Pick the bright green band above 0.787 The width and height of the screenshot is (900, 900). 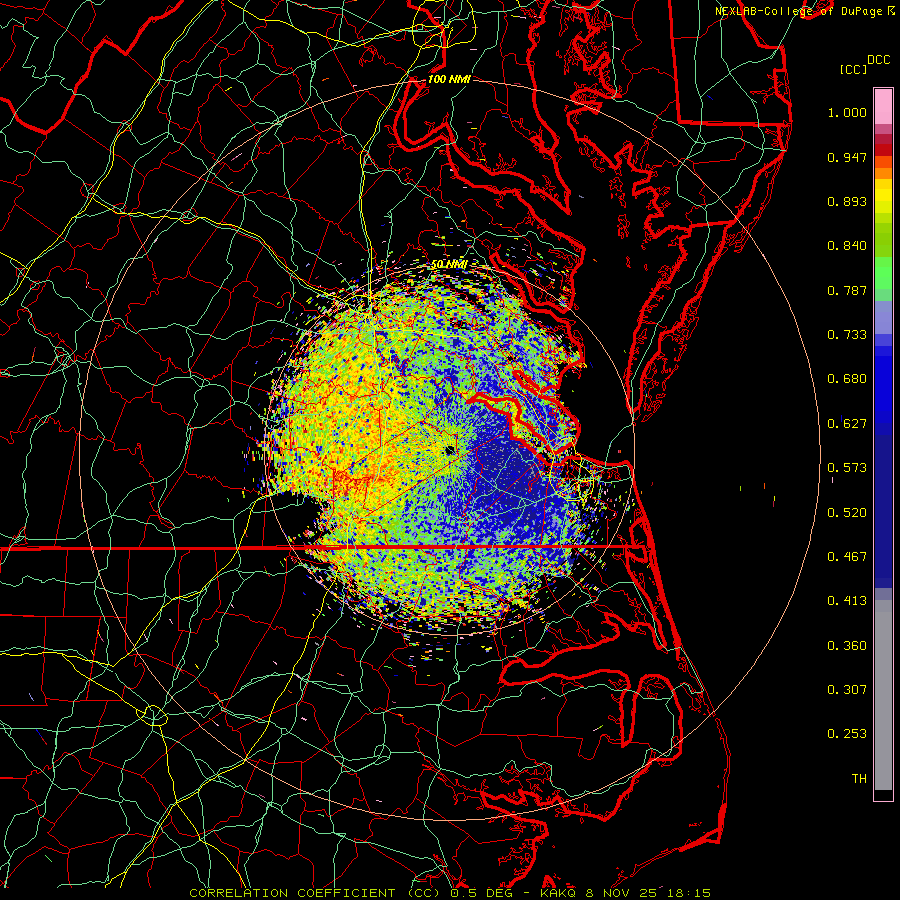click(883, 273)
